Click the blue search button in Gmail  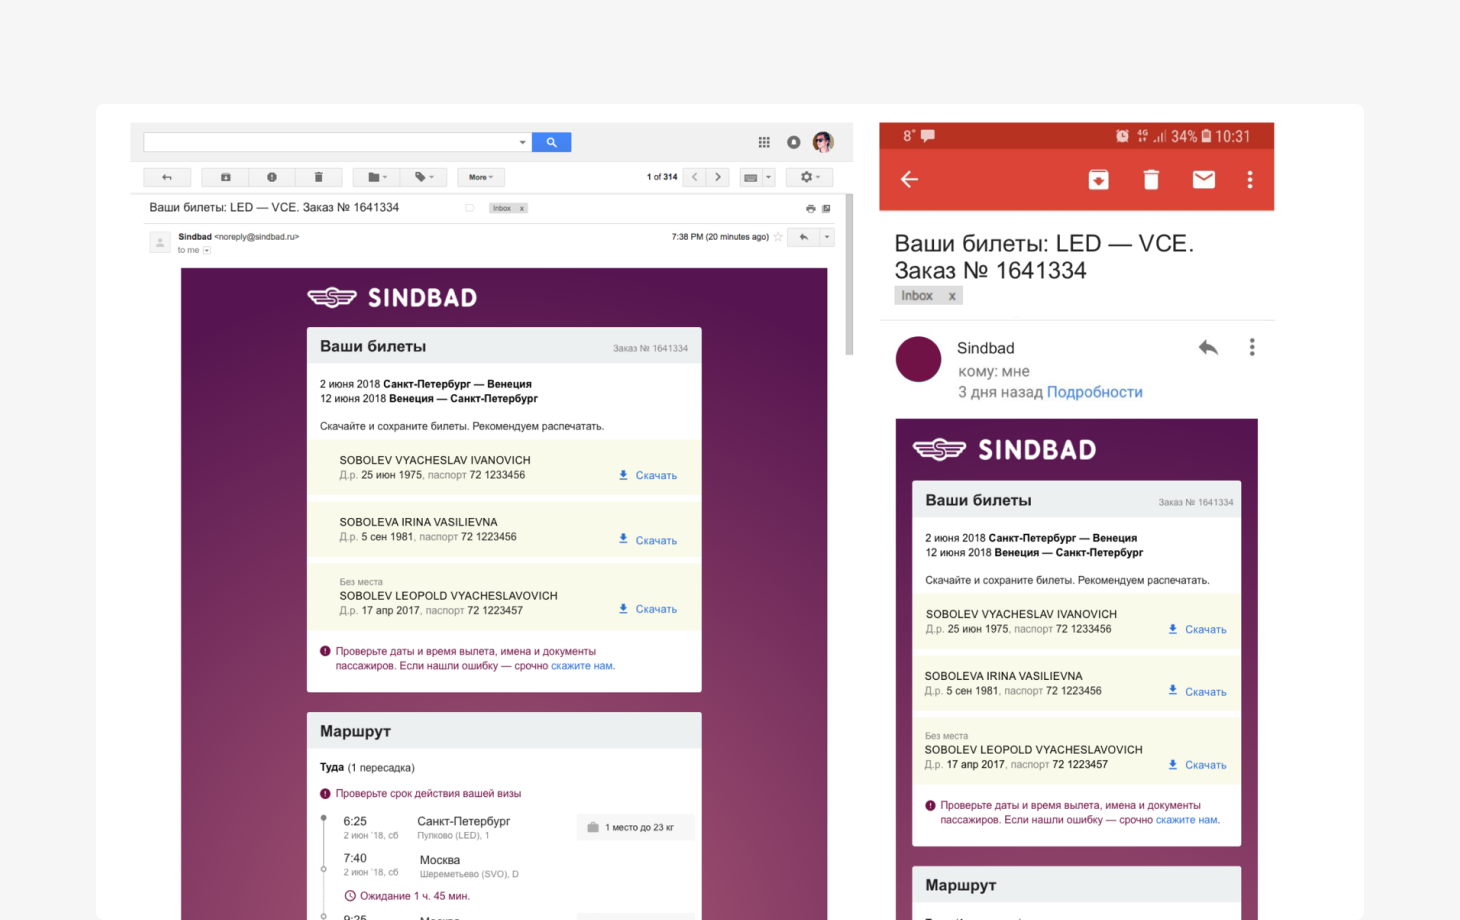pos(551,142)
